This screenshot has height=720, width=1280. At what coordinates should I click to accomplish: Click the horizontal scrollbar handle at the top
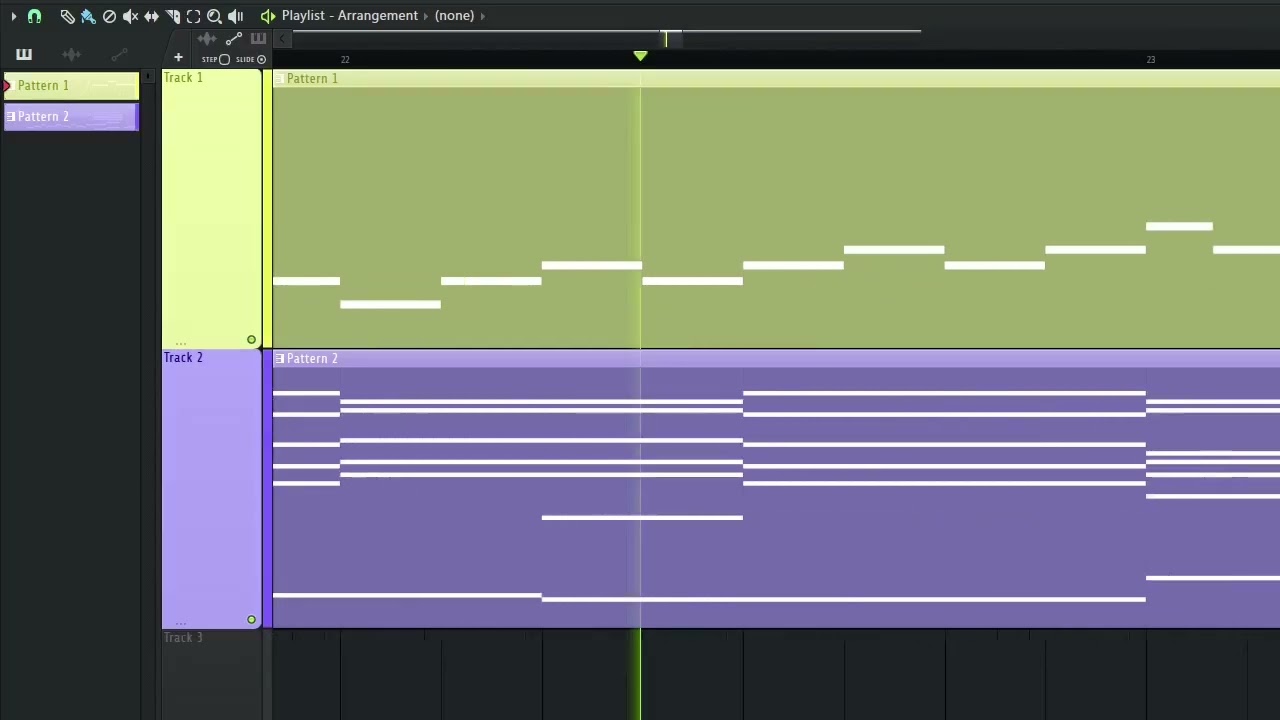coord(672,39)
